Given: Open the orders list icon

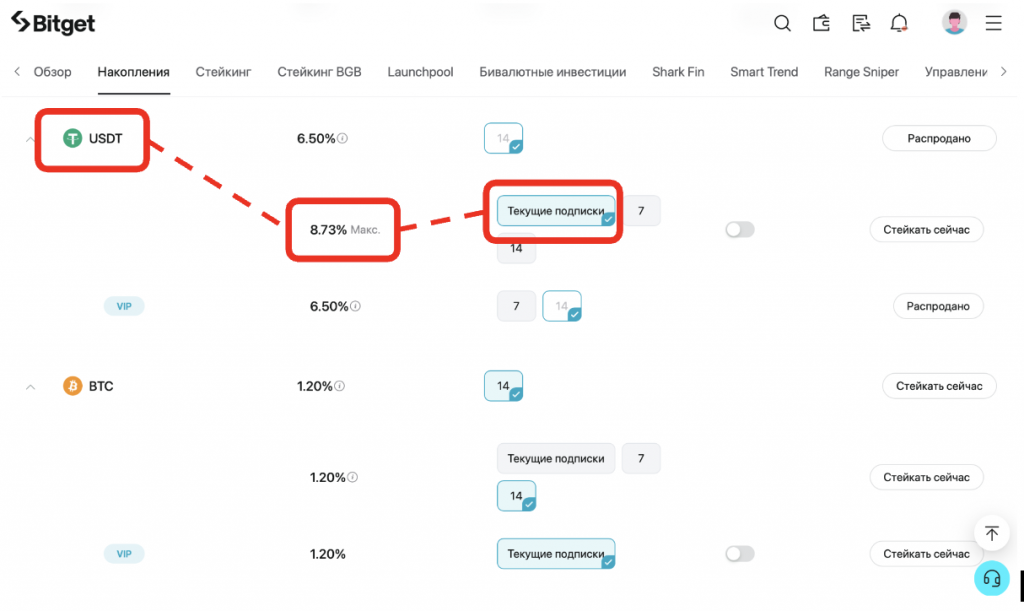Looking at the screenshot, I should point(860,23).
